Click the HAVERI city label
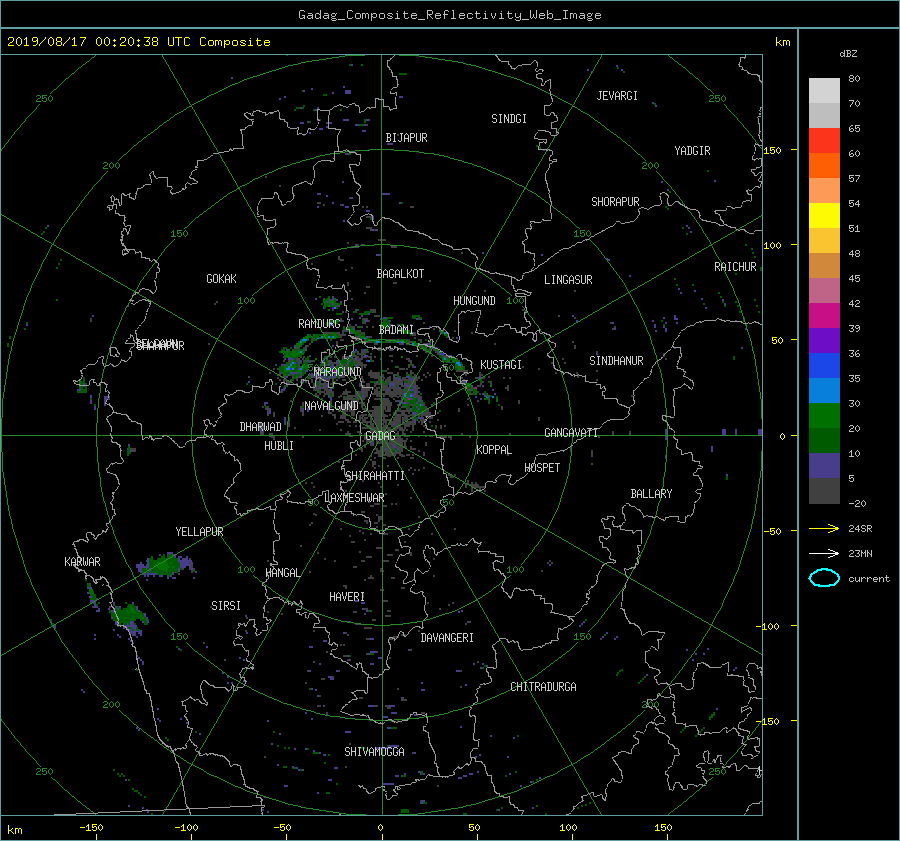 pyautogui.click(x=347, y=597)
